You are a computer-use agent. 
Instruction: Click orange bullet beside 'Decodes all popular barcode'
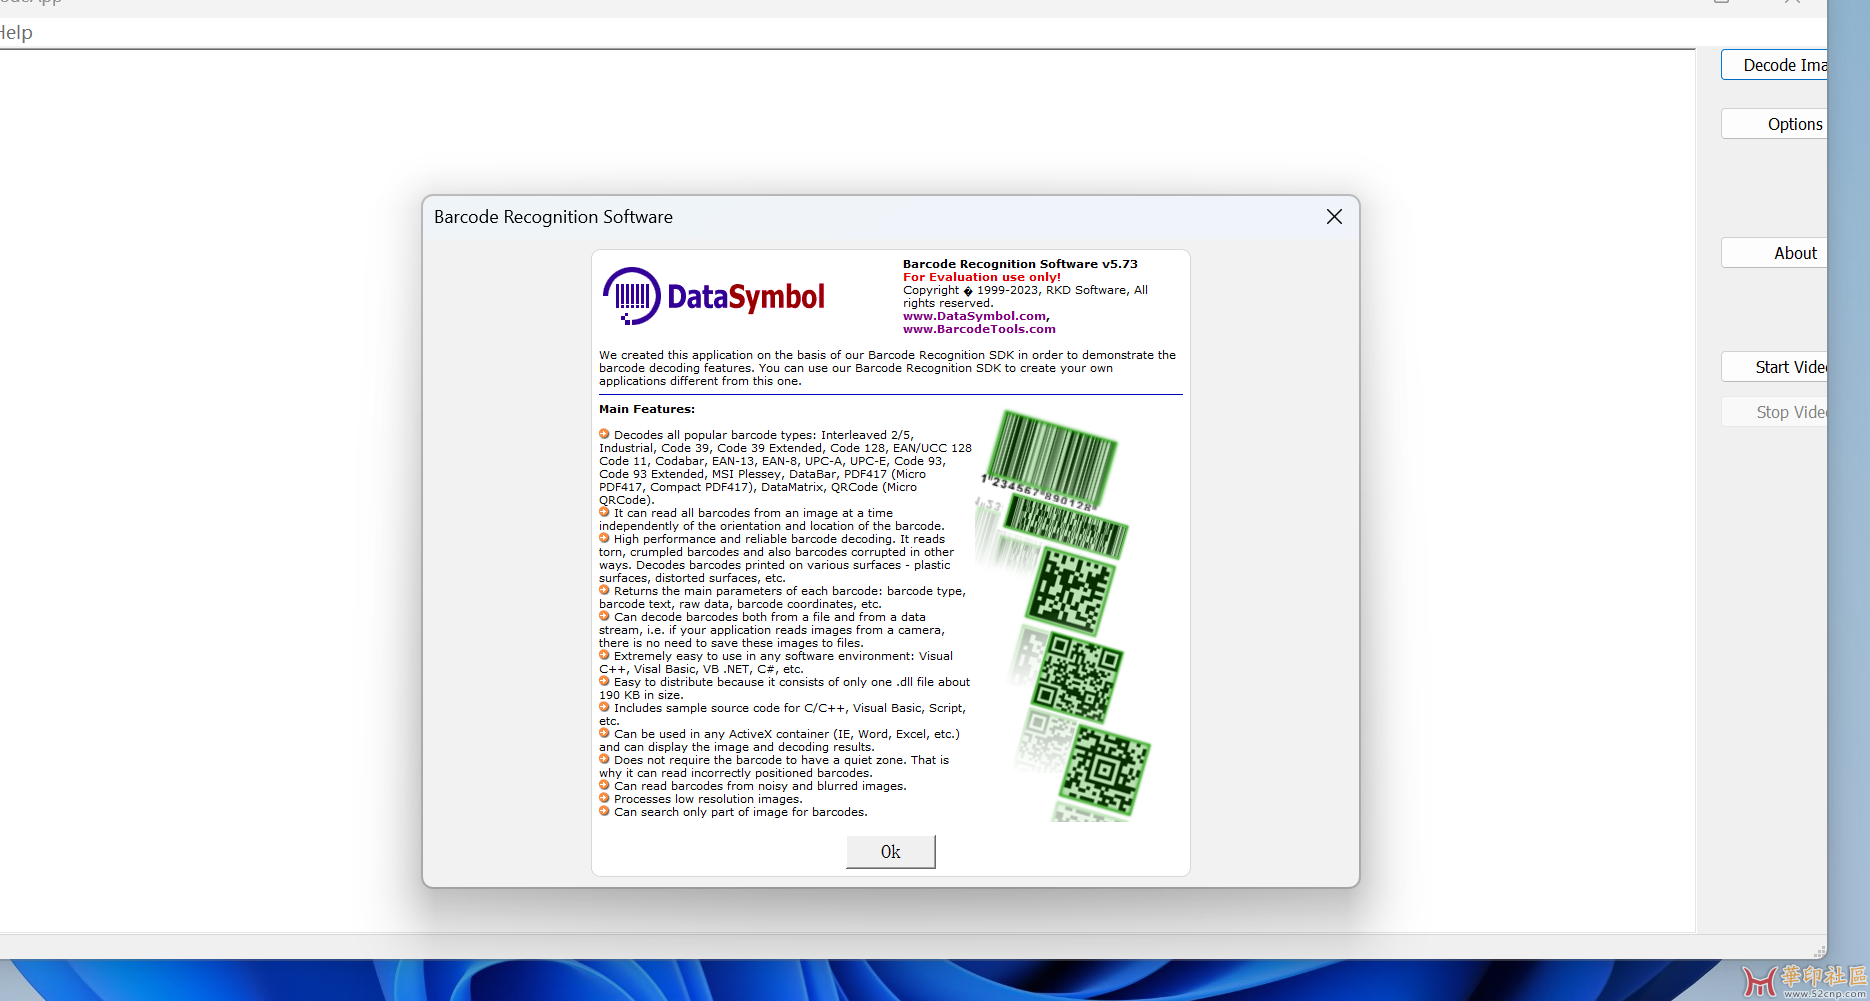604,434
